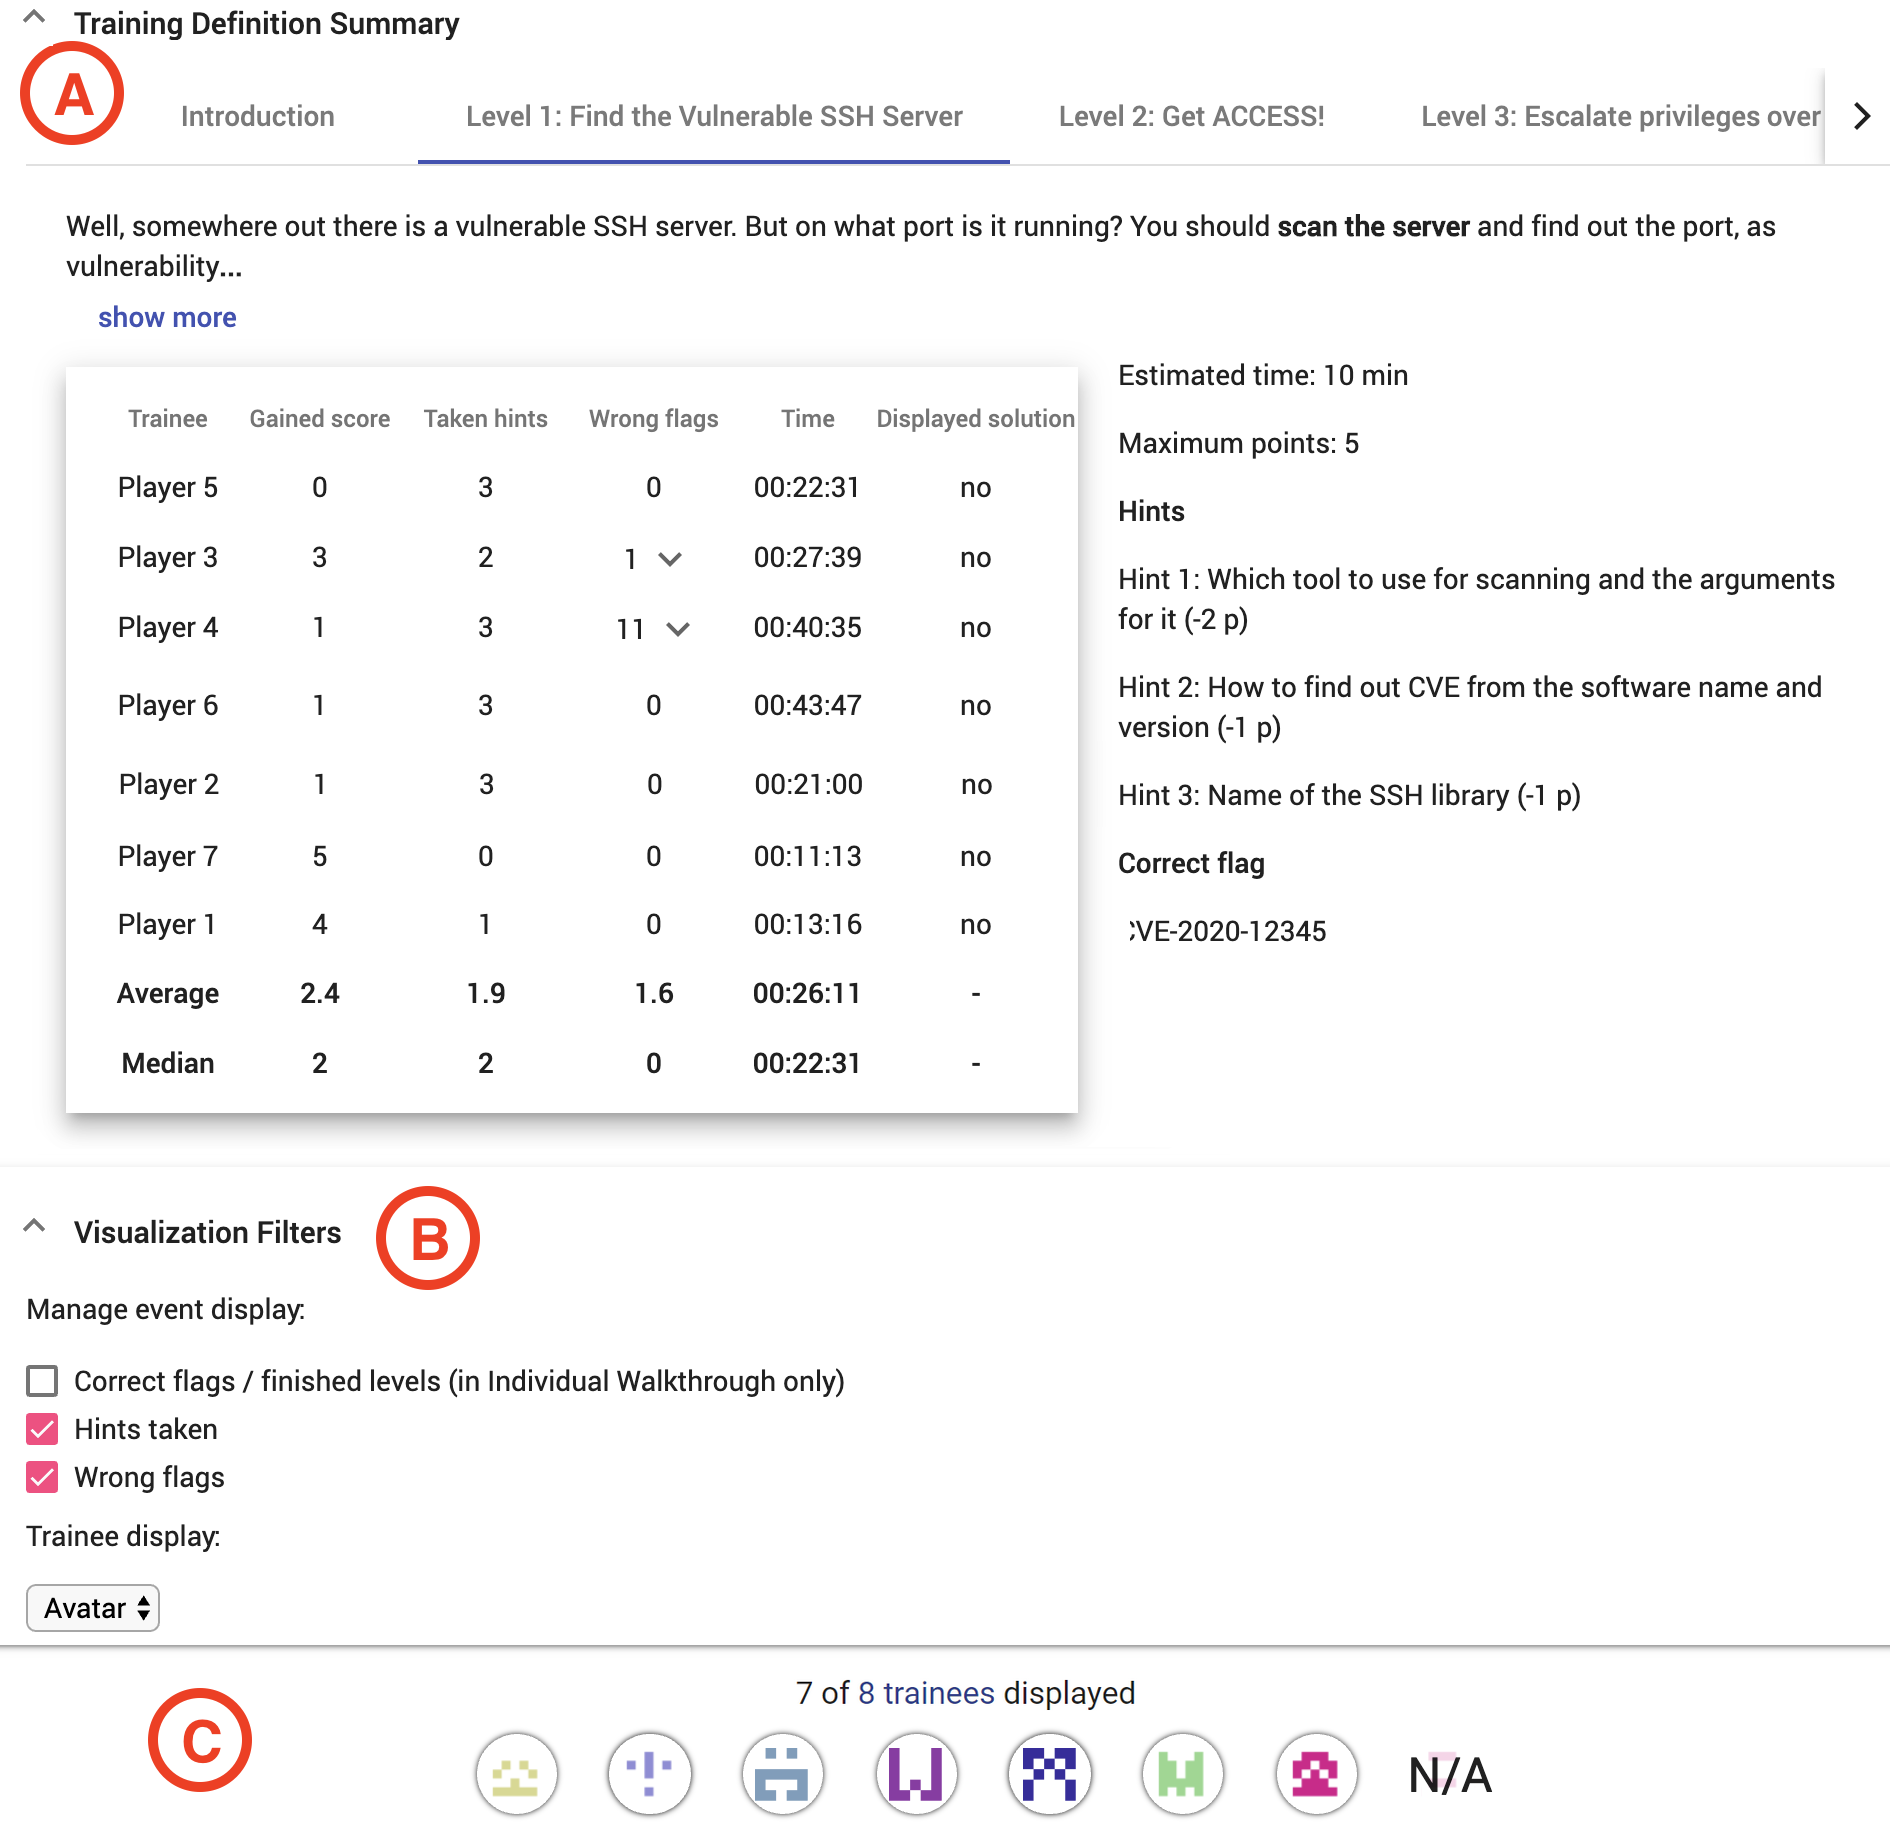
Task: Open the Avatar trainee display dropdown
Action: pyautogui.click(x=93, y=1608)
